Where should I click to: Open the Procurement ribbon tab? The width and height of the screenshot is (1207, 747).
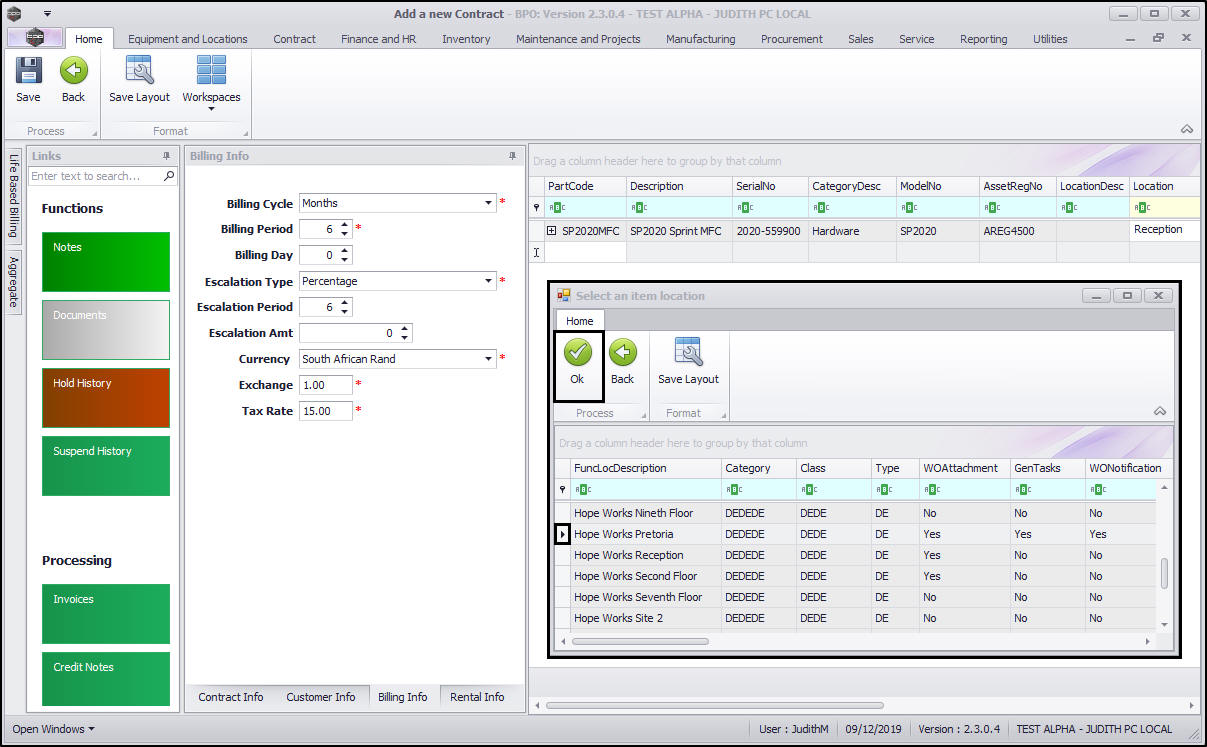tap(791, 39)
